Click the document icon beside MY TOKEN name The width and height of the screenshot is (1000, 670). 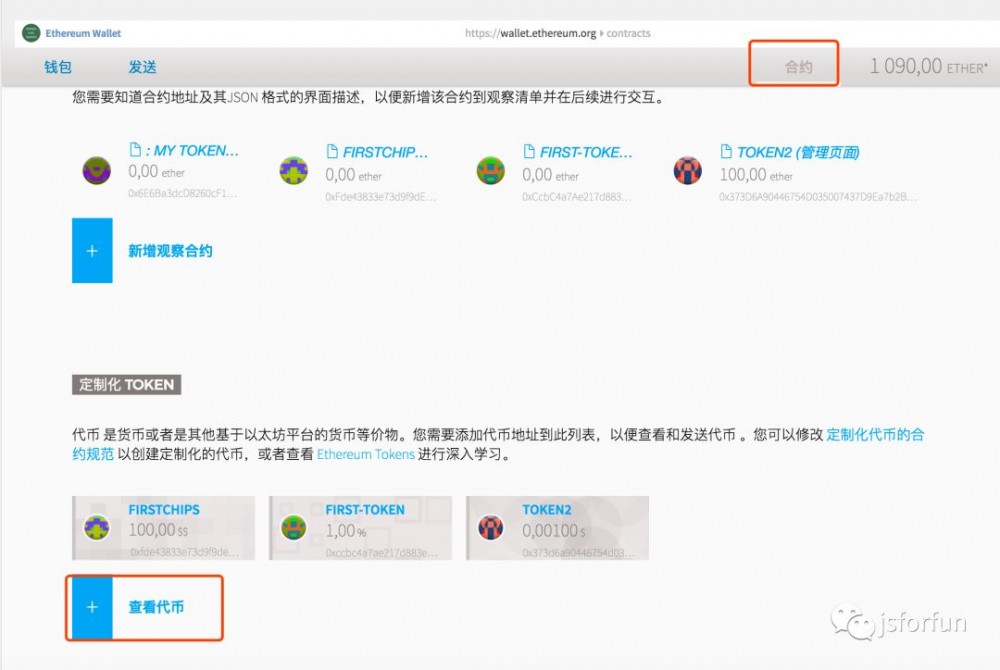(134, 150)
